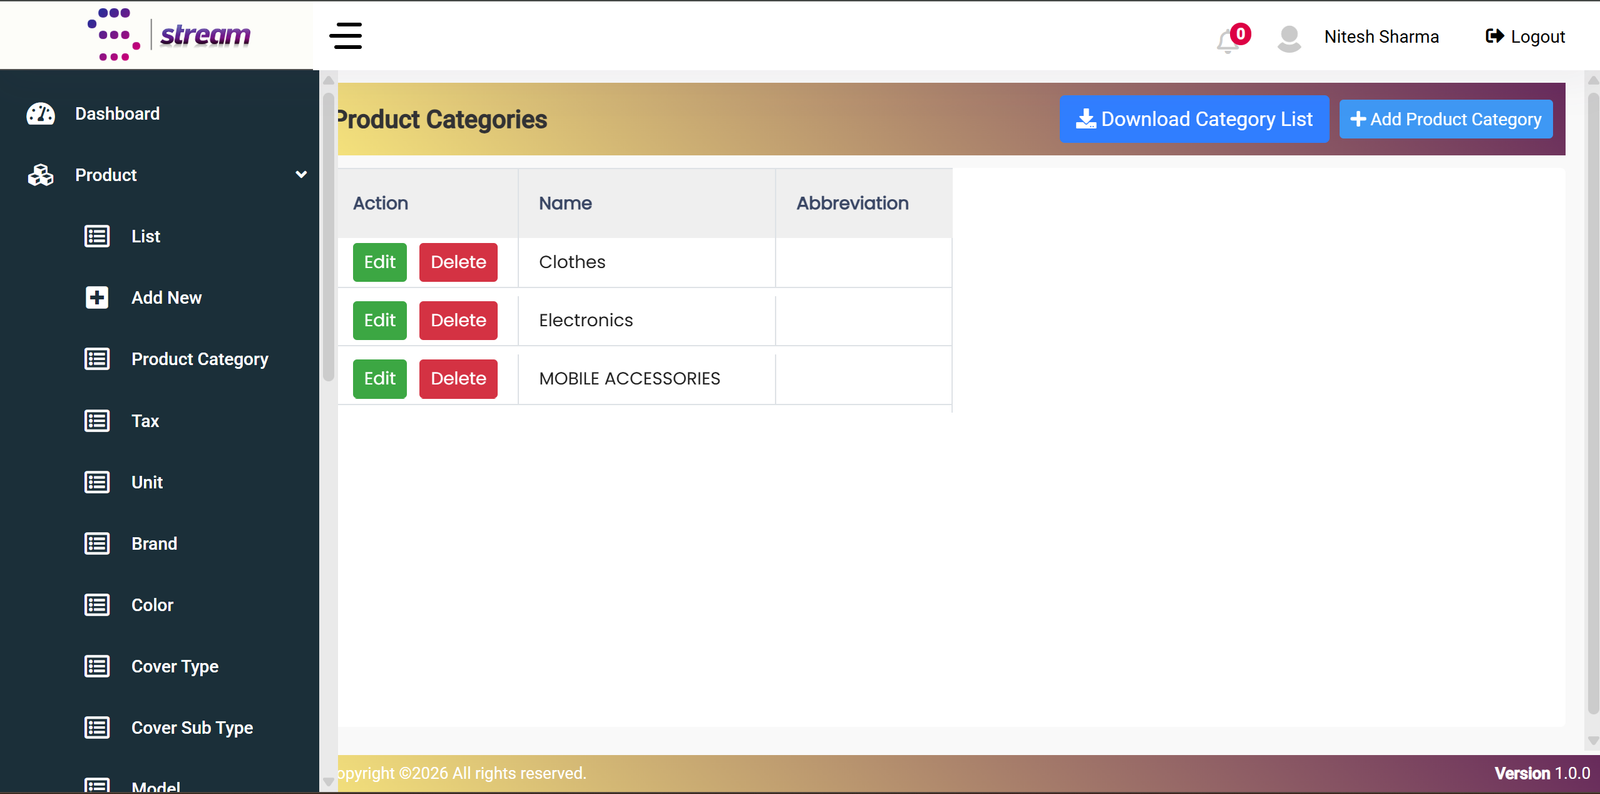Log out via Logout link
This screenshot has width=1600, height=794.
[x=1525, y=37]
